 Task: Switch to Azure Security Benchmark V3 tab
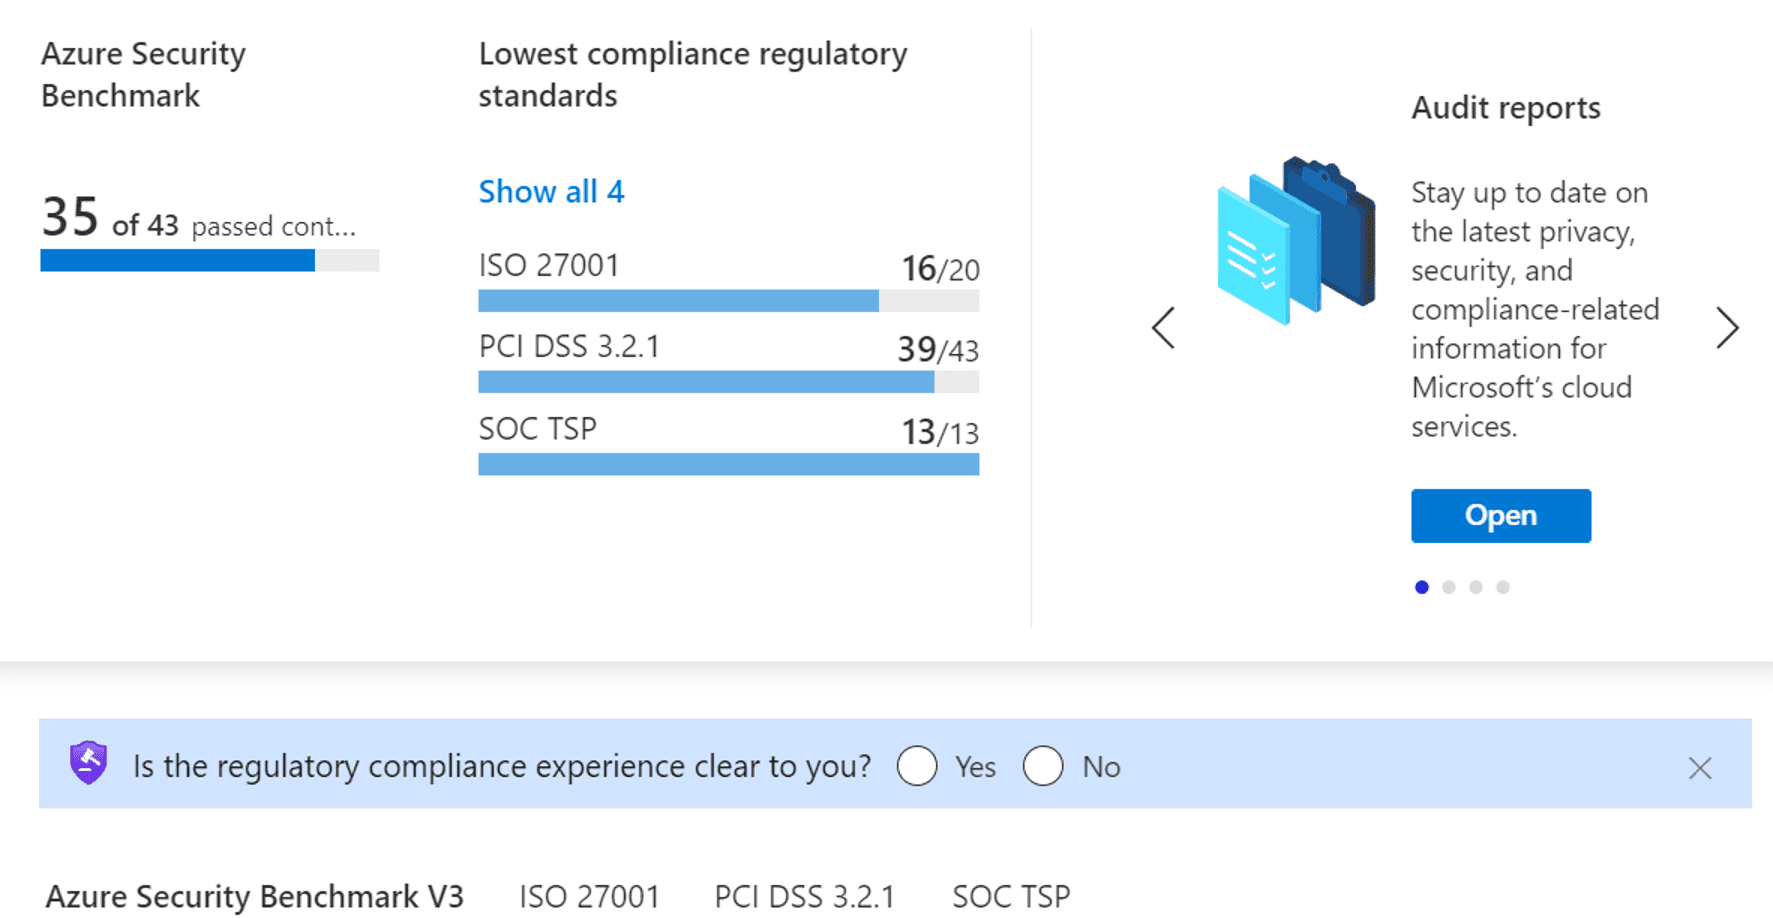click(255, 896)
